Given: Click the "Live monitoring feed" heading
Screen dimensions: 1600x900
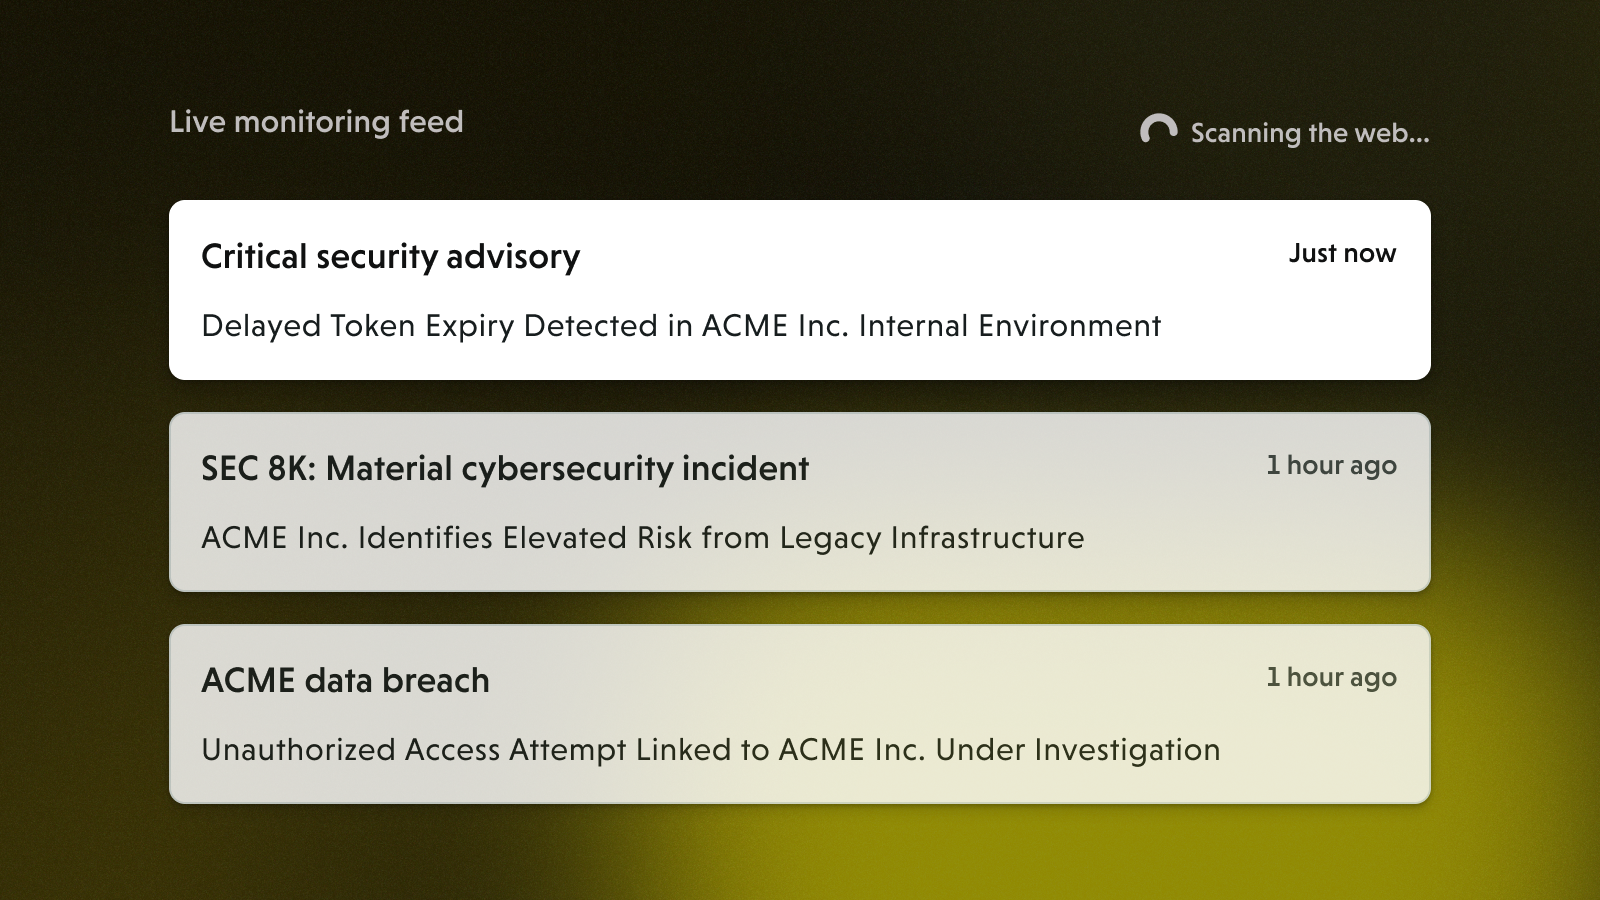Looking at the screenshot, I should (x=316, y=122).
